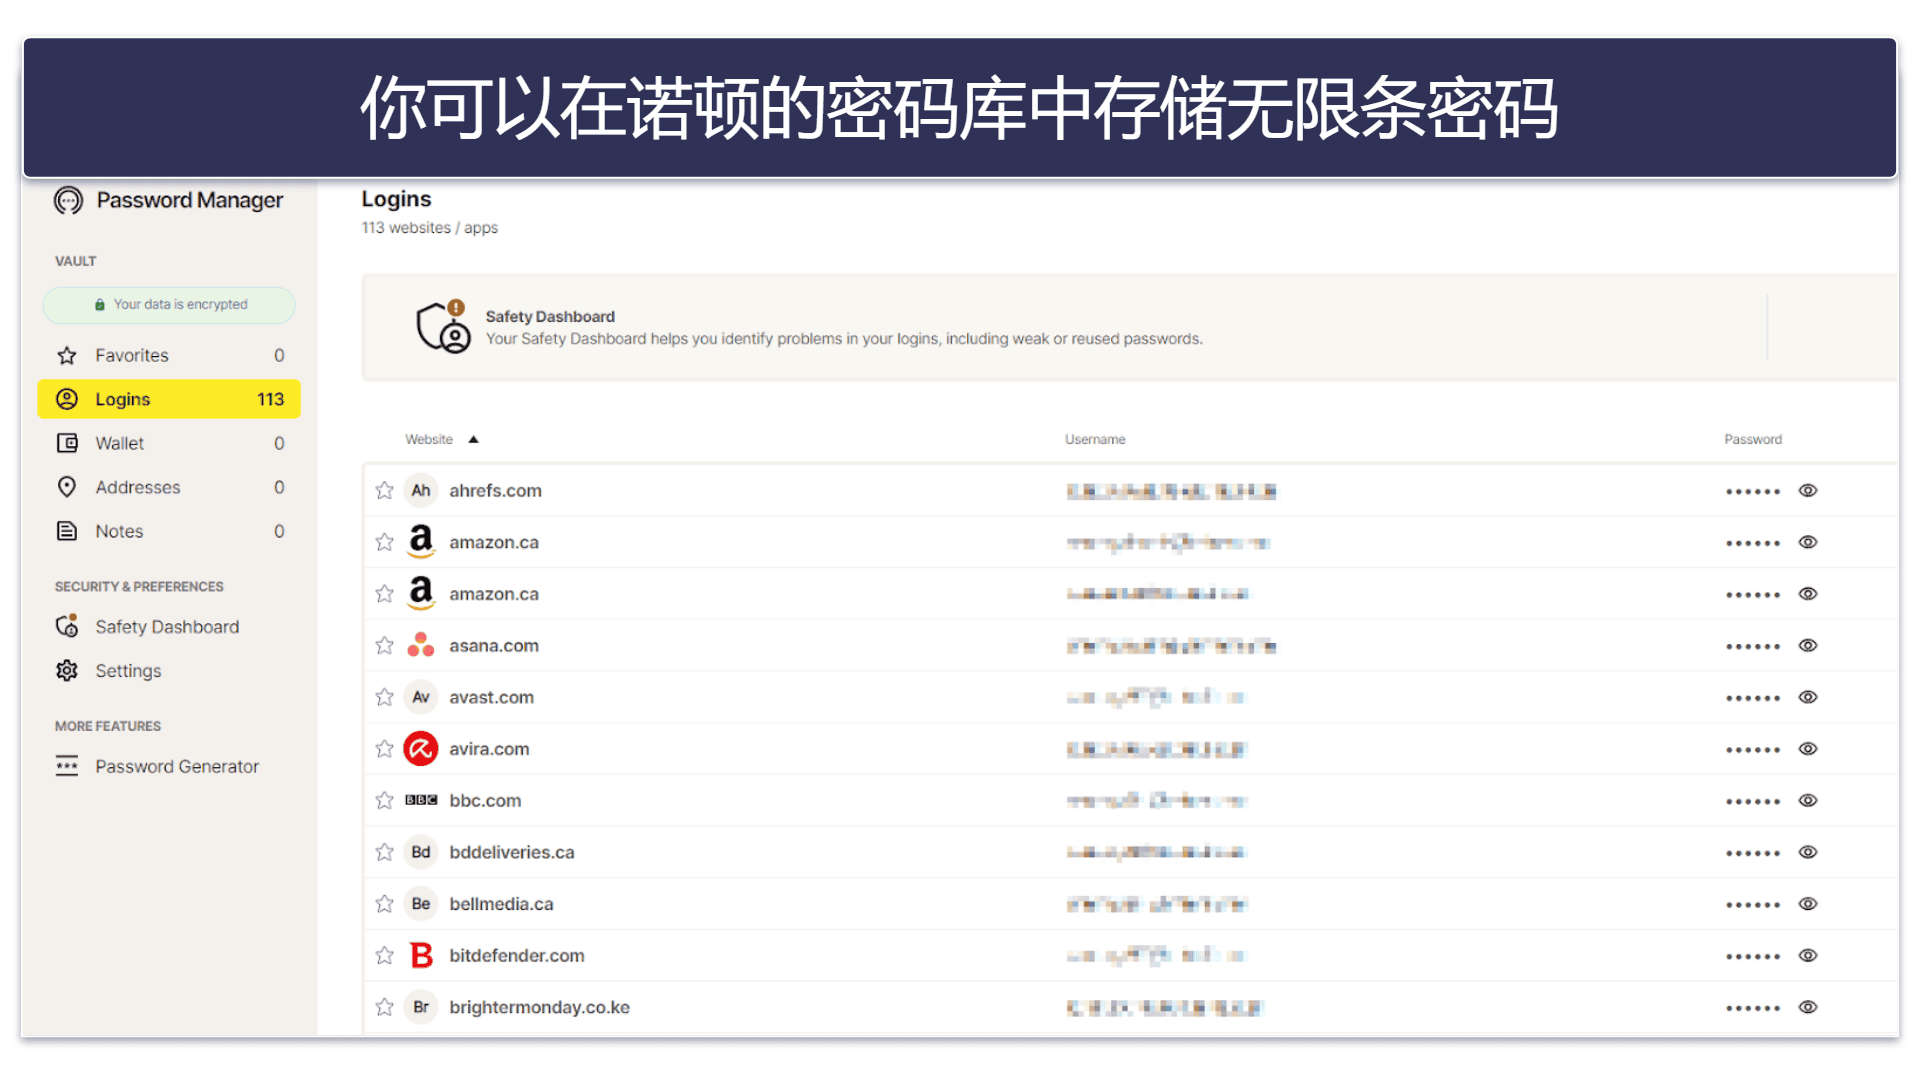
Task: Star the asana.com login
Action: 384,646
